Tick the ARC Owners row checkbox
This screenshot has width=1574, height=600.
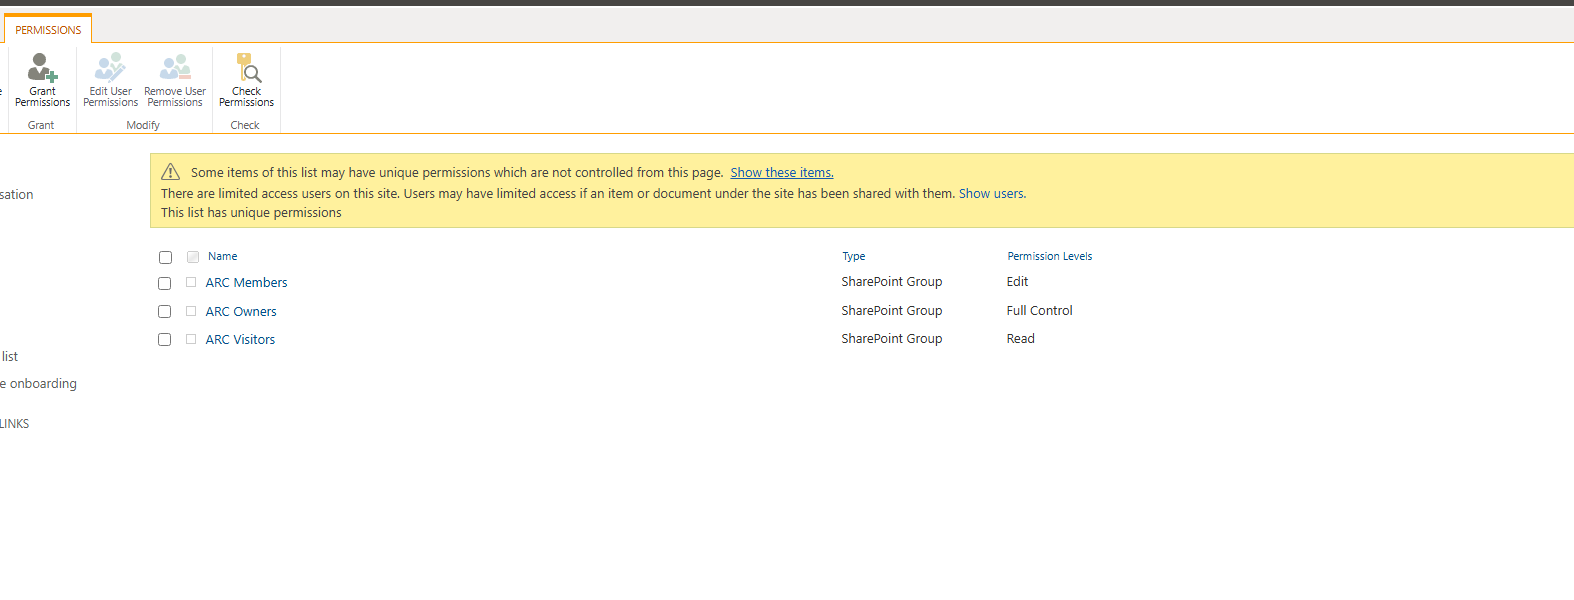coord(165,312)
